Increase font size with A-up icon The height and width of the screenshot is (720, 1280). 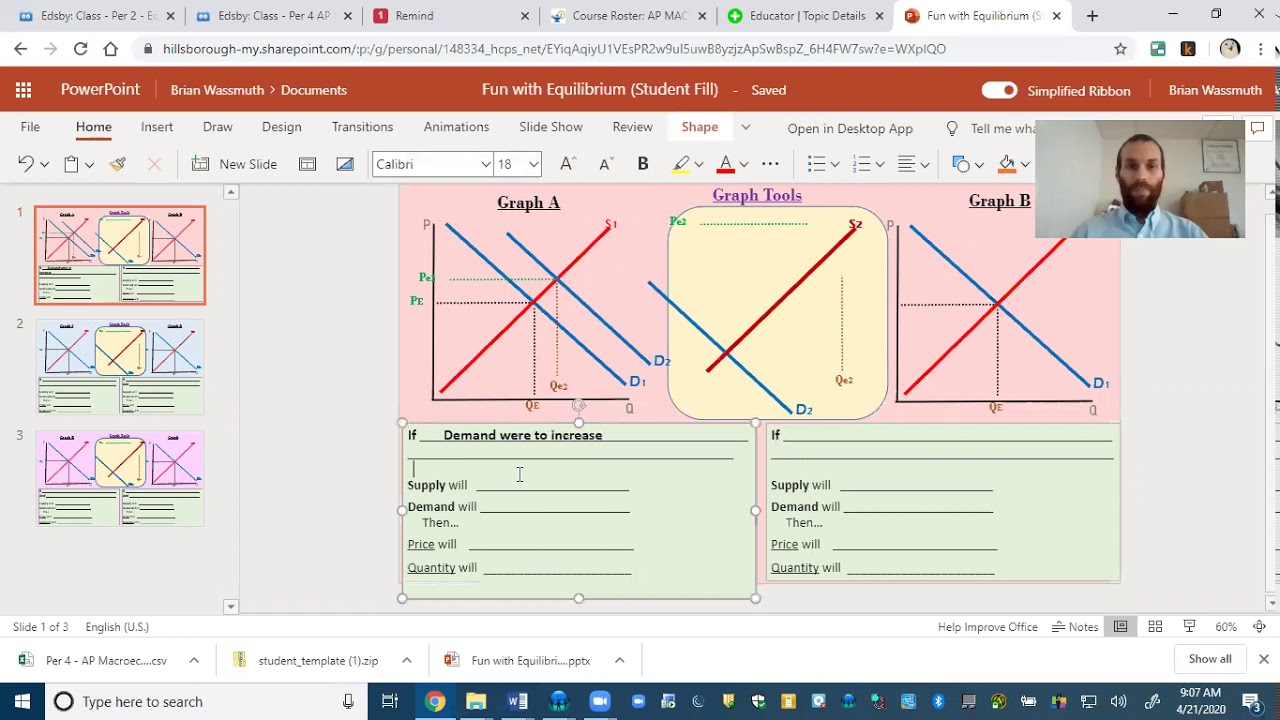(567, 164)
